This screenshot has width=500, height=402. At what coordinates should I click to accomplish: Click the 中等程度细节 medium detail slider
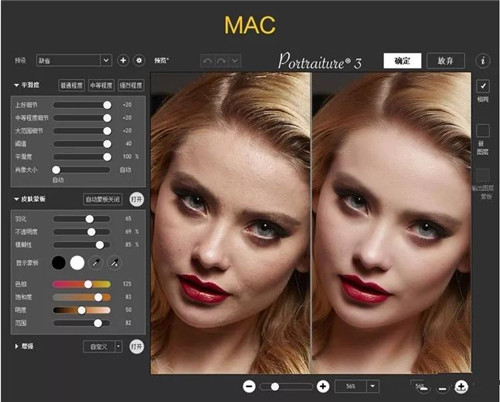tap(82, 118)
